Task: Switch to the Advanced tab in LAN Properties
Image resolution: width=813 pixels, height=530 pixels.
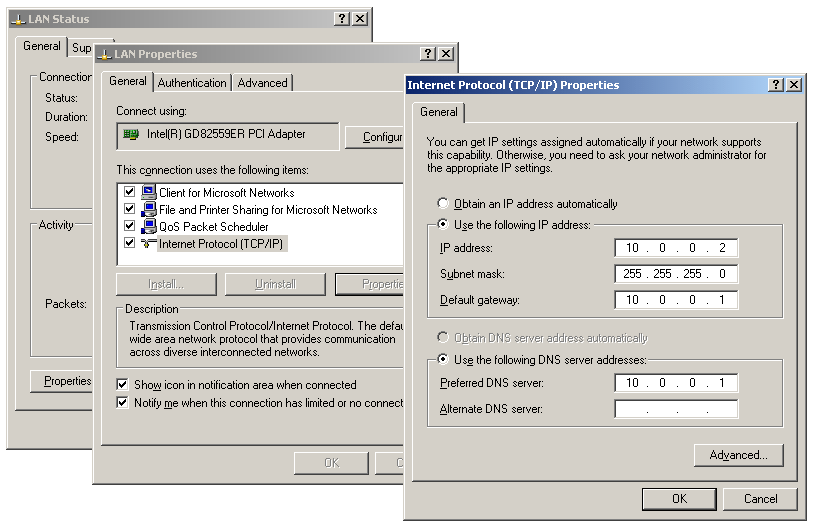Action: pos(262,83)
